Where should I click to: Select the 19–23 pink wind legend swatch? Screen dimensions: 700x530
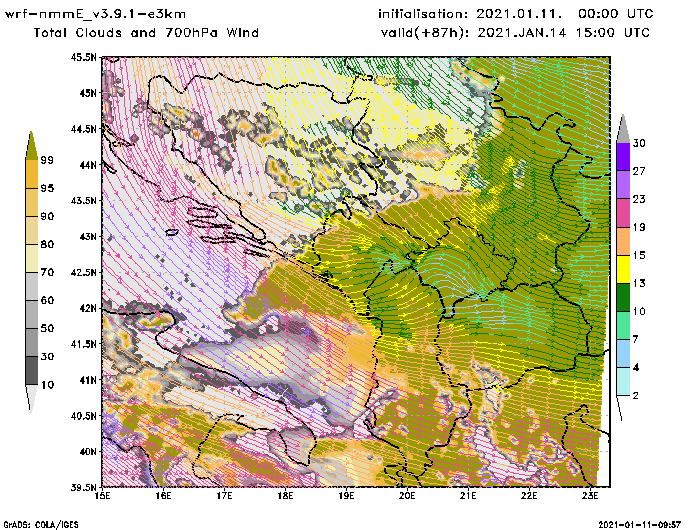pos(623,213)
